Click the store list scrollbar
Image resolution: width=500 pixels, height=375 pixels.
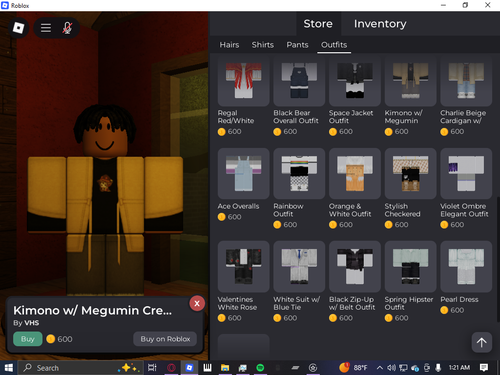click(x=498, y=259)
